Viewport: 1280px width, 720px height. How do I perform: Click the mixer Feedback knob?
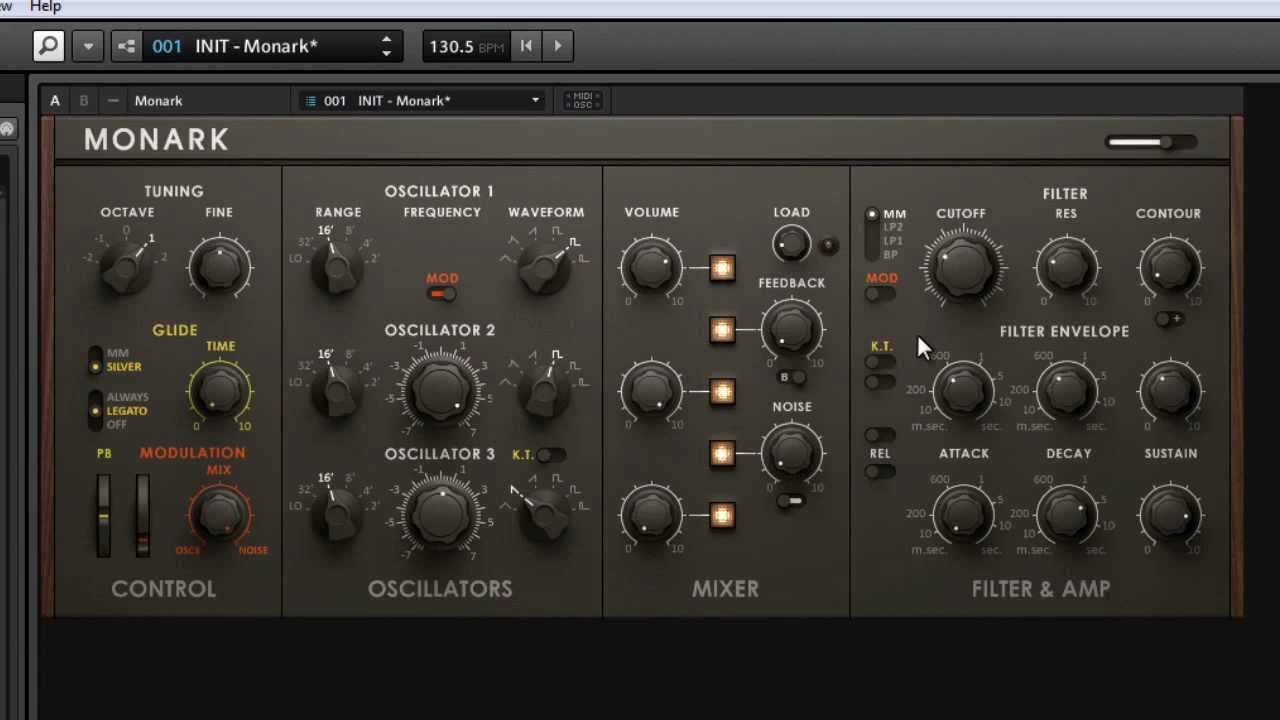pyautogui.click(x=792, y=329)
